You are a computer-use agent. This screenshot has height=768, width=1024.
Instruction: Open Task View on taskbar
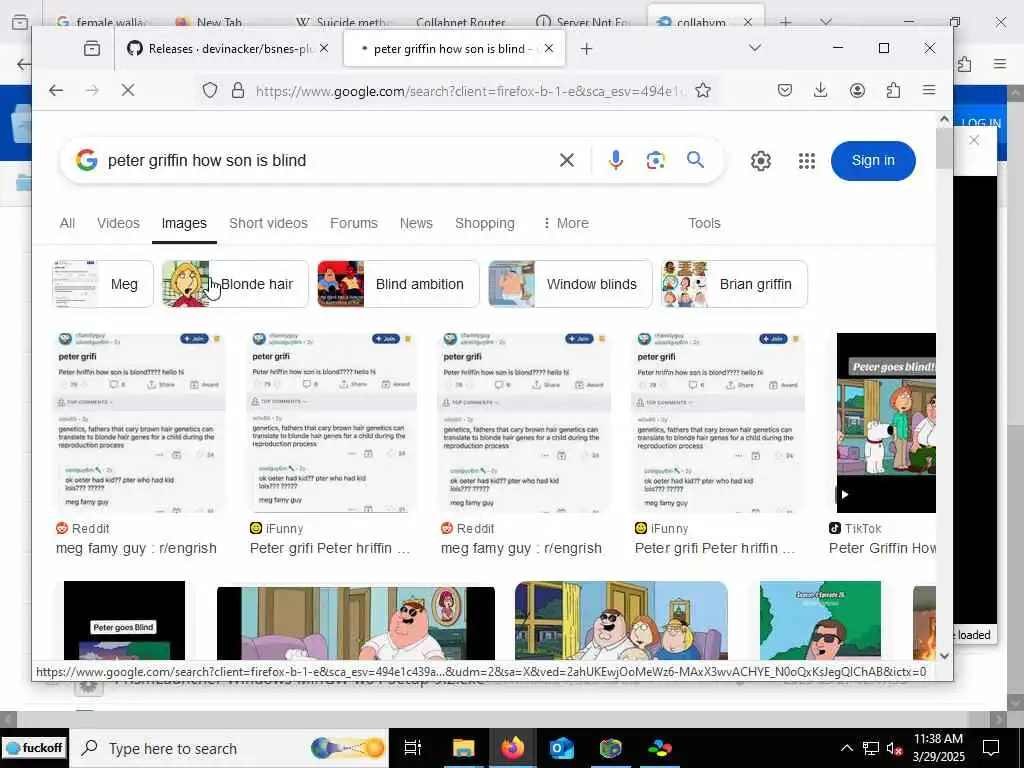pyautogui.click(x=413, y=748)
